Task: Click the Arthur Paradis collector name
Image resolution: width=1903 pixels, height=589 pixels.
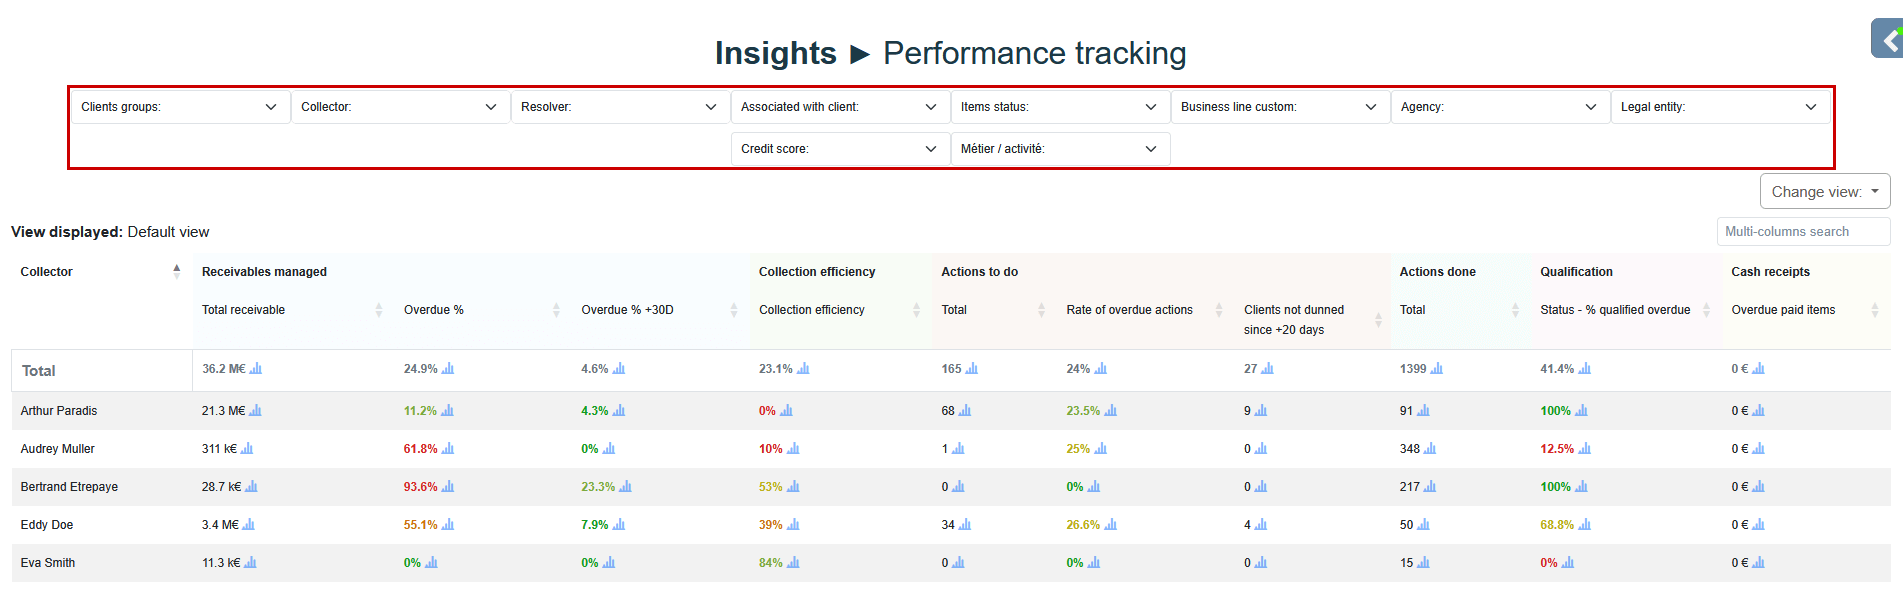Action: point(59,411)
